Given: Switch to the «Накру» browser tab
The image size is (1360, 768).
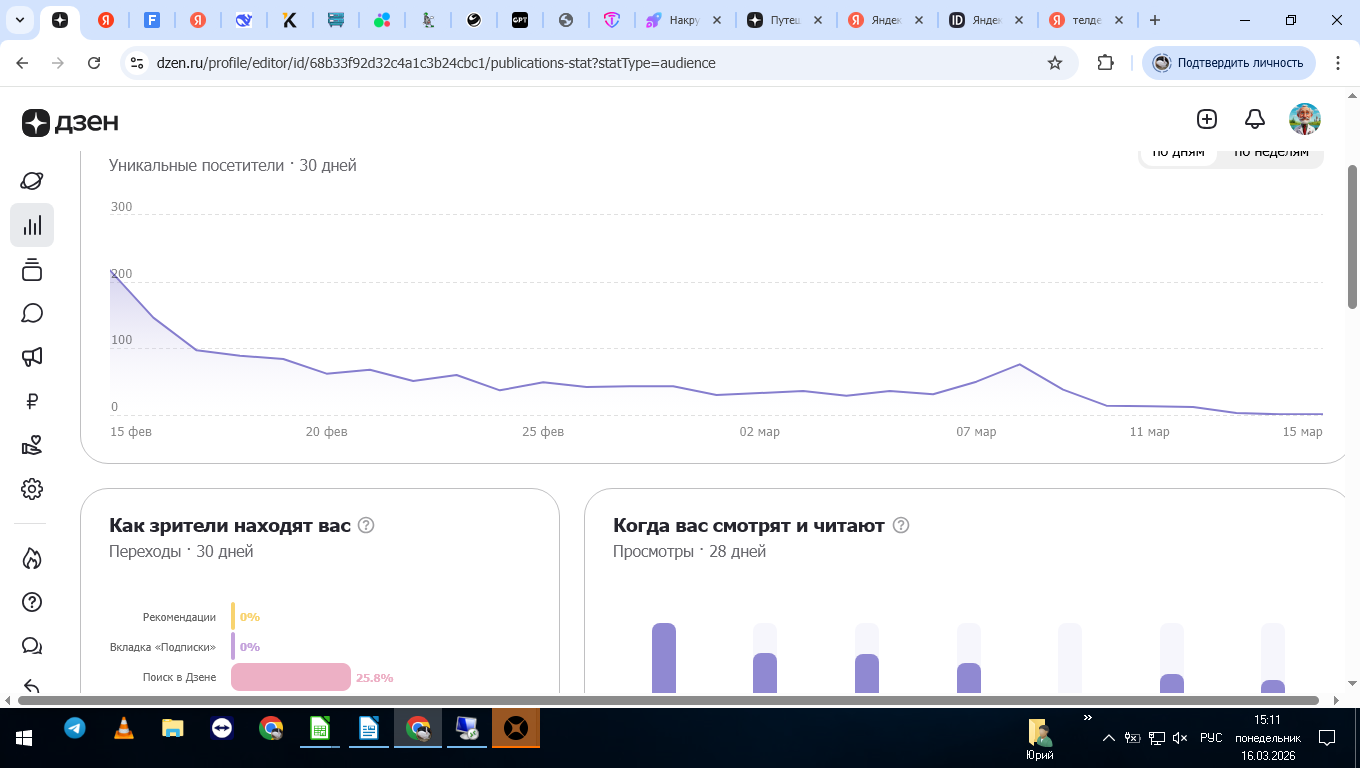Looking at the screenshot, I should click(x=678, y=20).
